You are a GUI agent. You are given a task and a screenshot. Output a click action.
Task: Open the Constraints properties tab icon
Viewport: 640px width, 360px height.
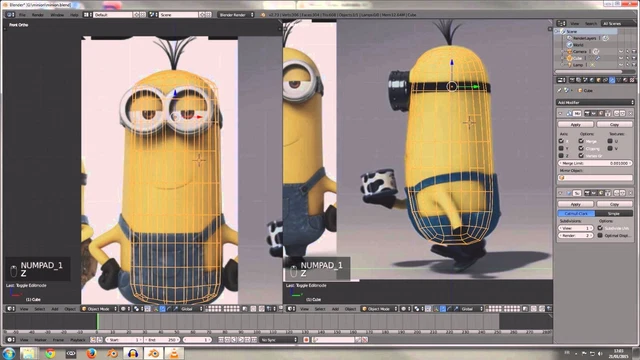click(x=605, y=80)
